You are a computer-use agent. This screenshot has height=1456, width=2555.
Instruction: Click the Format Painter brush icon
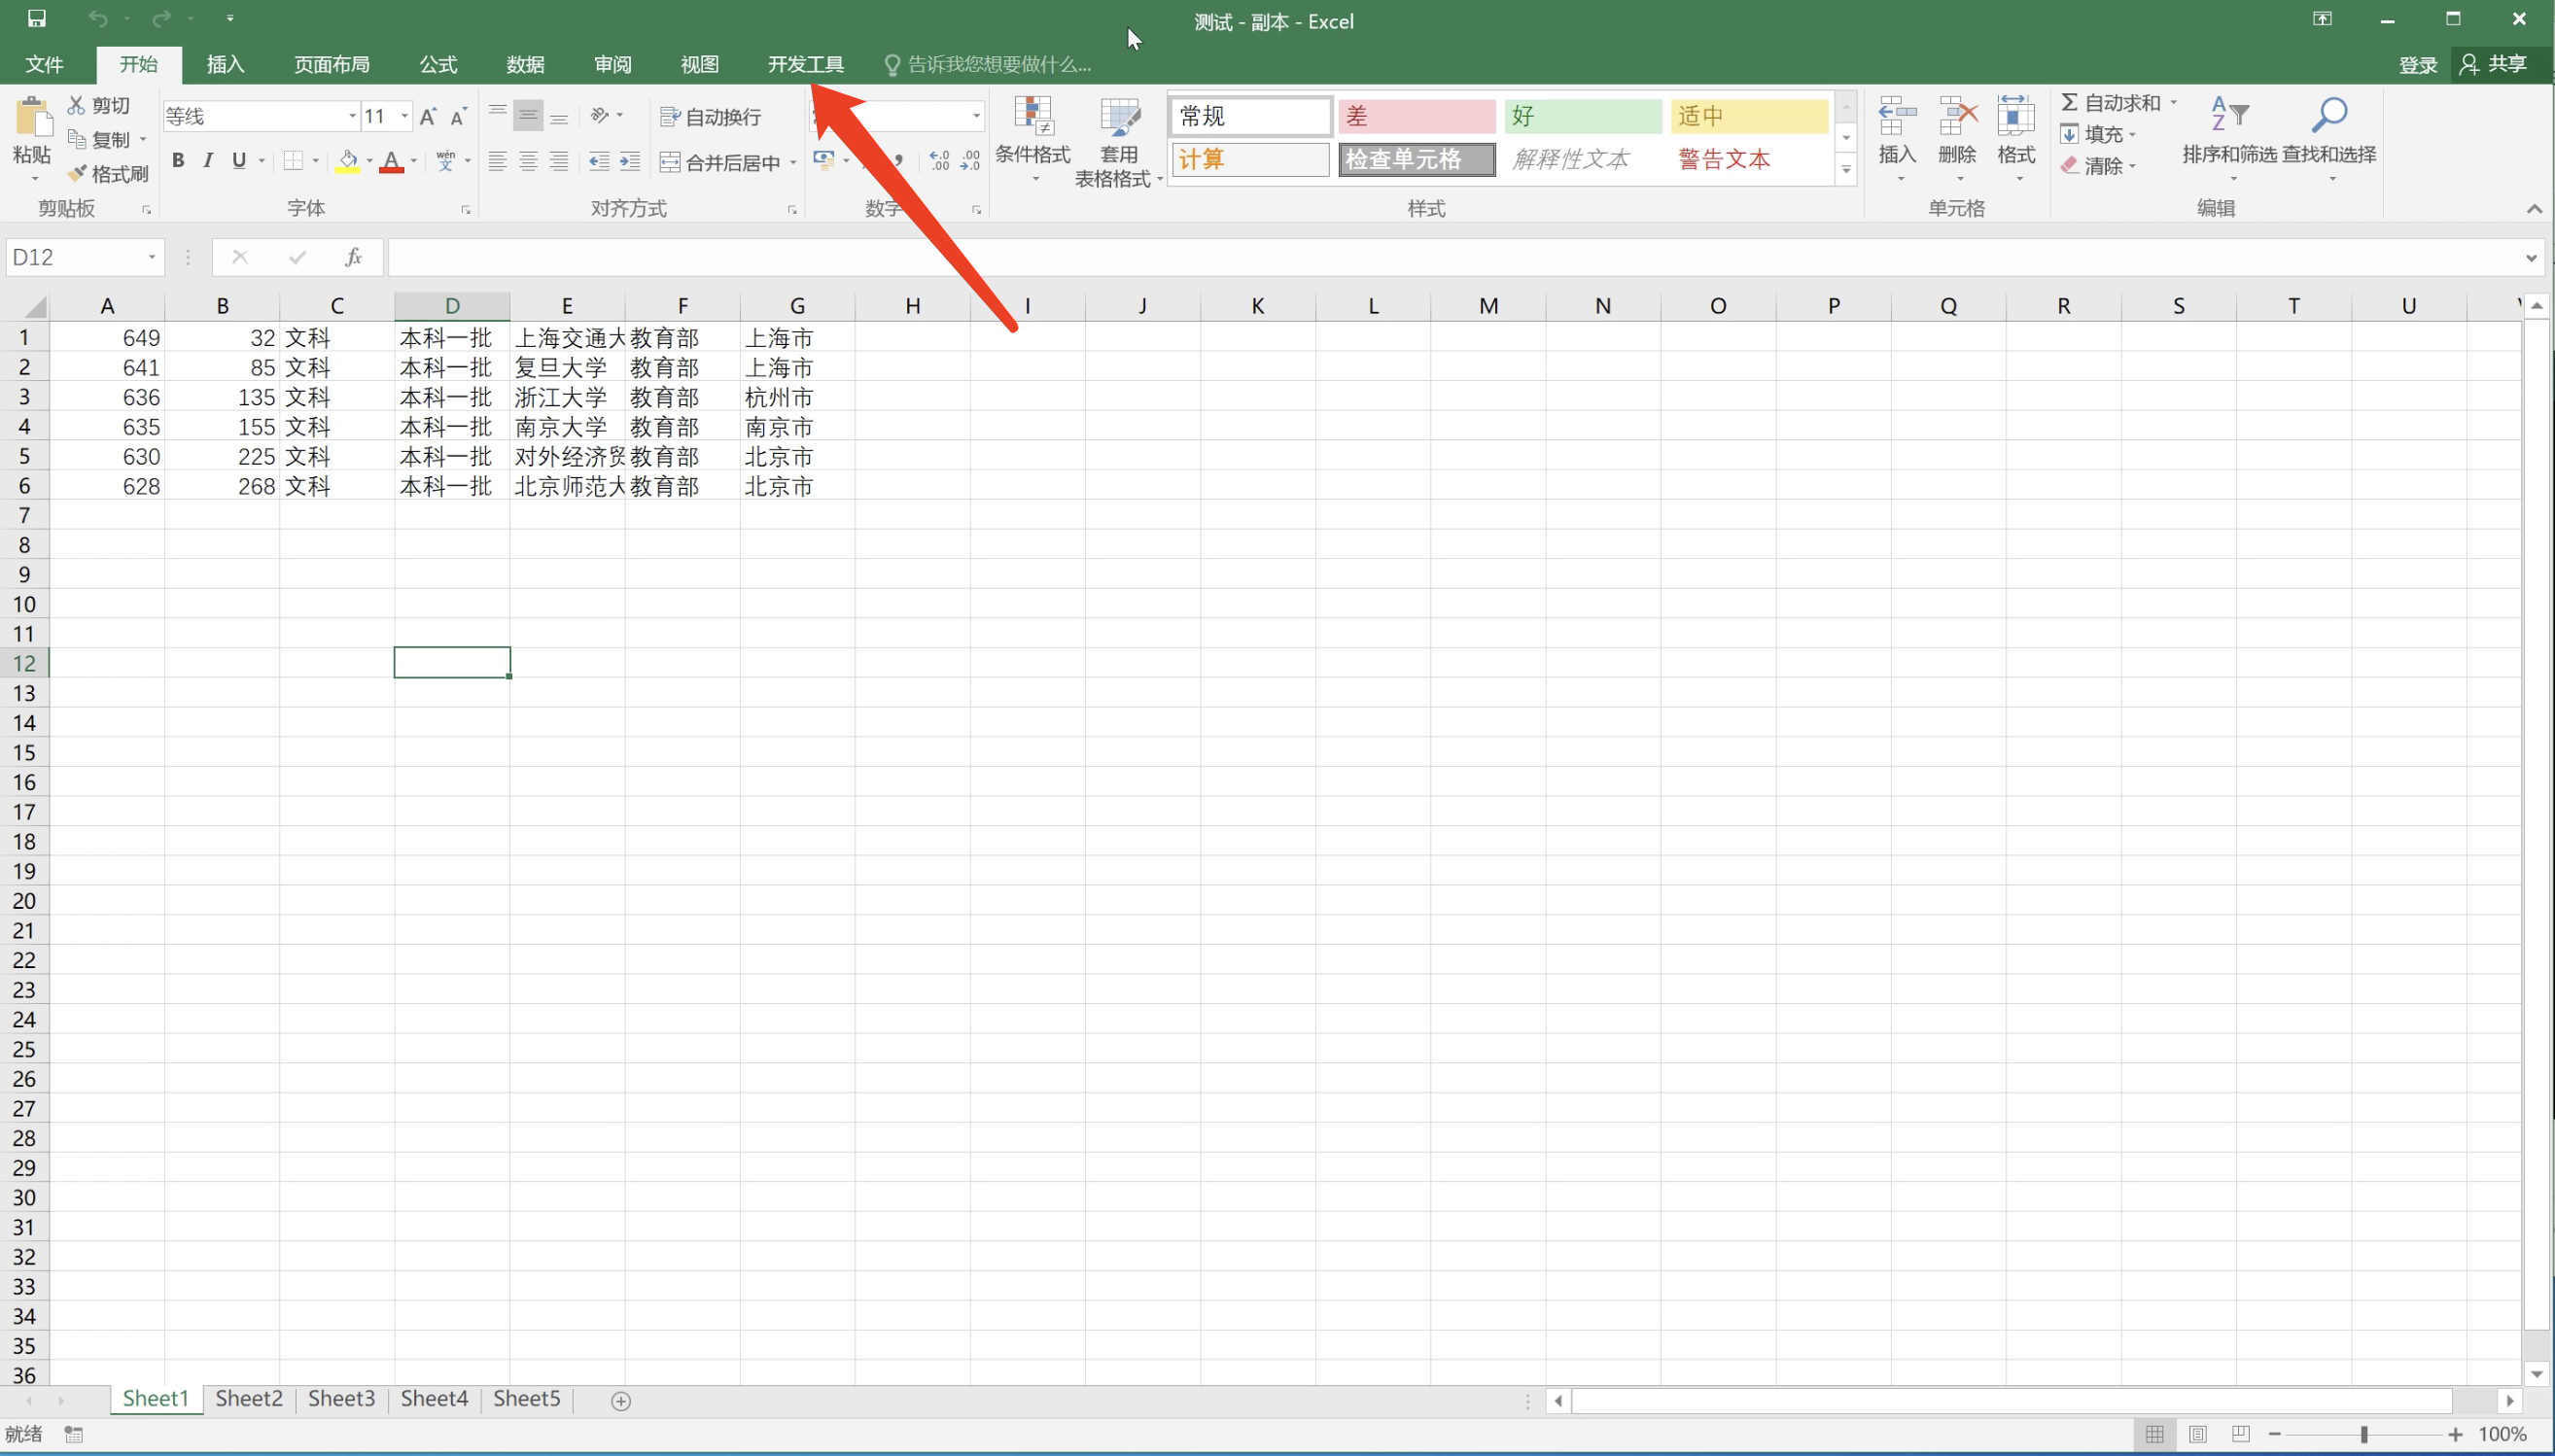click(77, 174)
